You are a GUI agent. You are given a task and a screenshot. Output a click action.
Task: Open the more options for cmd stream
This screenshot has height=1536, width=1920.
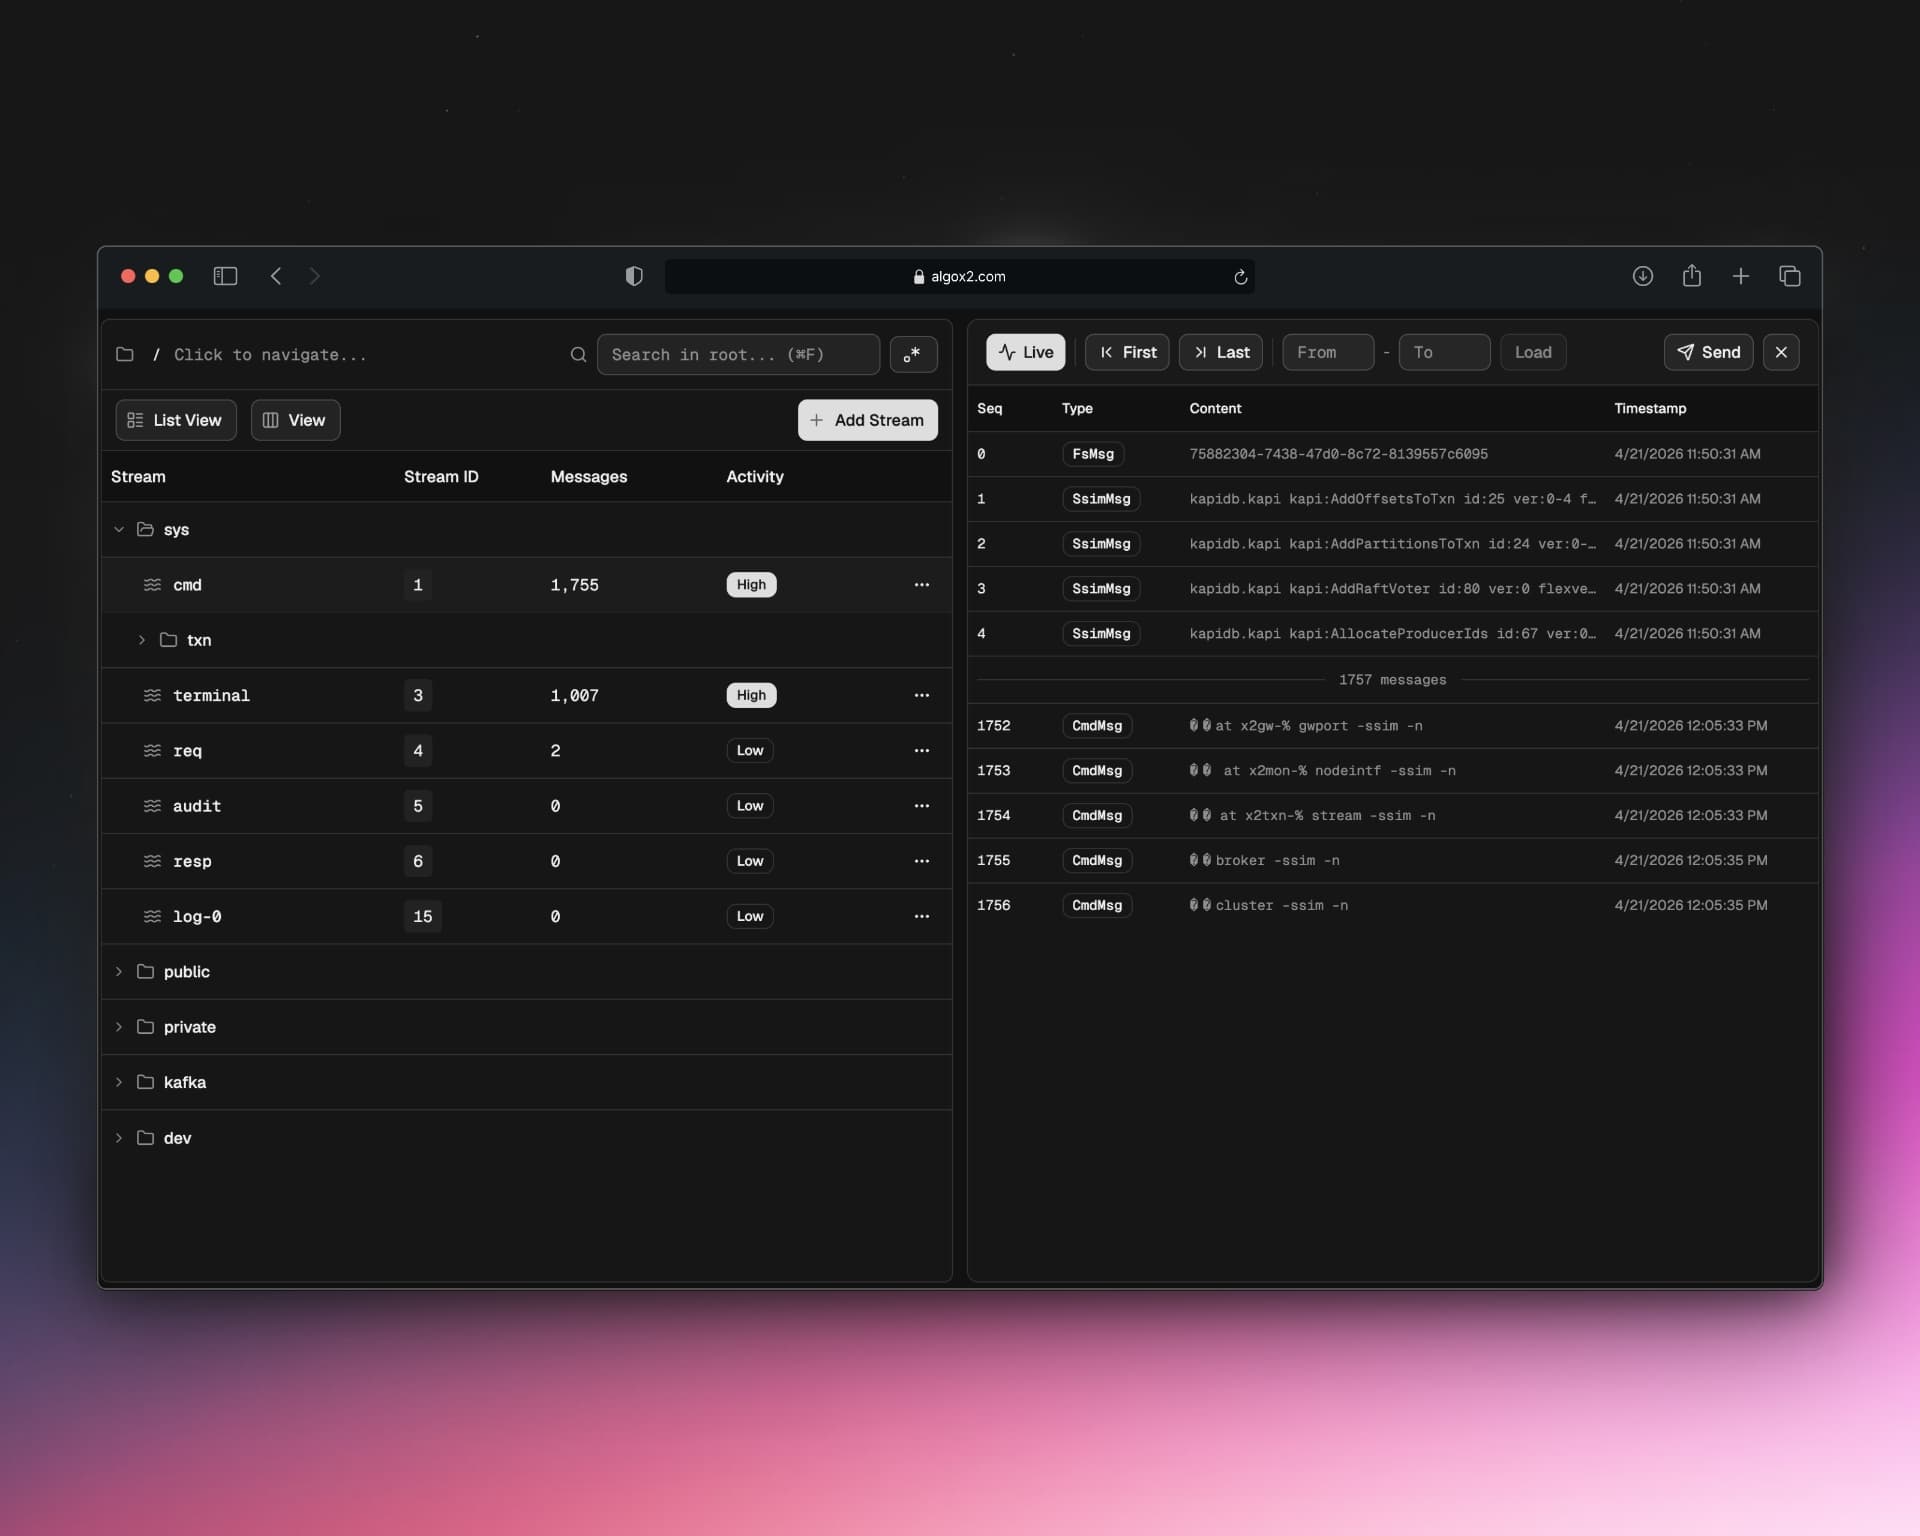pos(921,585)
